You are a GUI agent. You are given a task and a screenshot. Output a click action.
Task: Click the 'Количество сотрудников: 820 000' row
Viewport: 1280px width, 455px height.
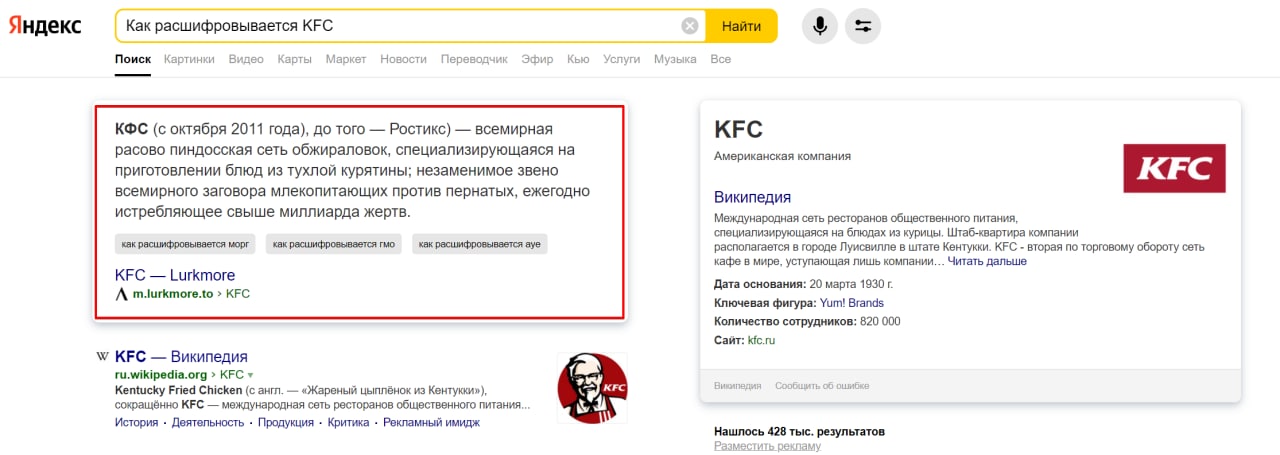tap(807, 321)
